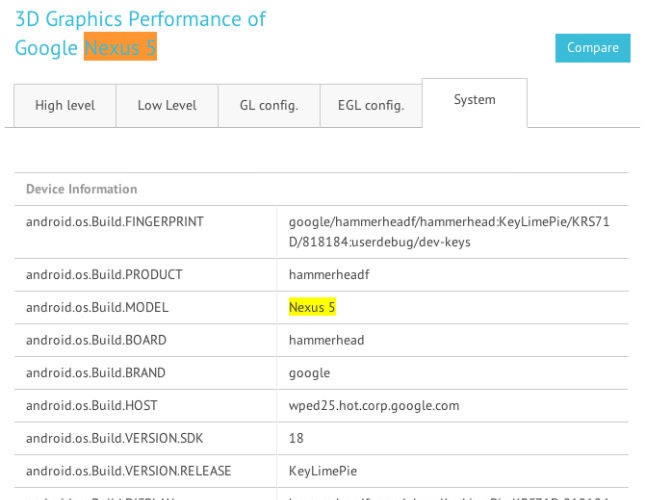The image size is (645, 500).
Task: Click the yellow highlighted Nexus 5 model value
Action: (x=312, y=307)
